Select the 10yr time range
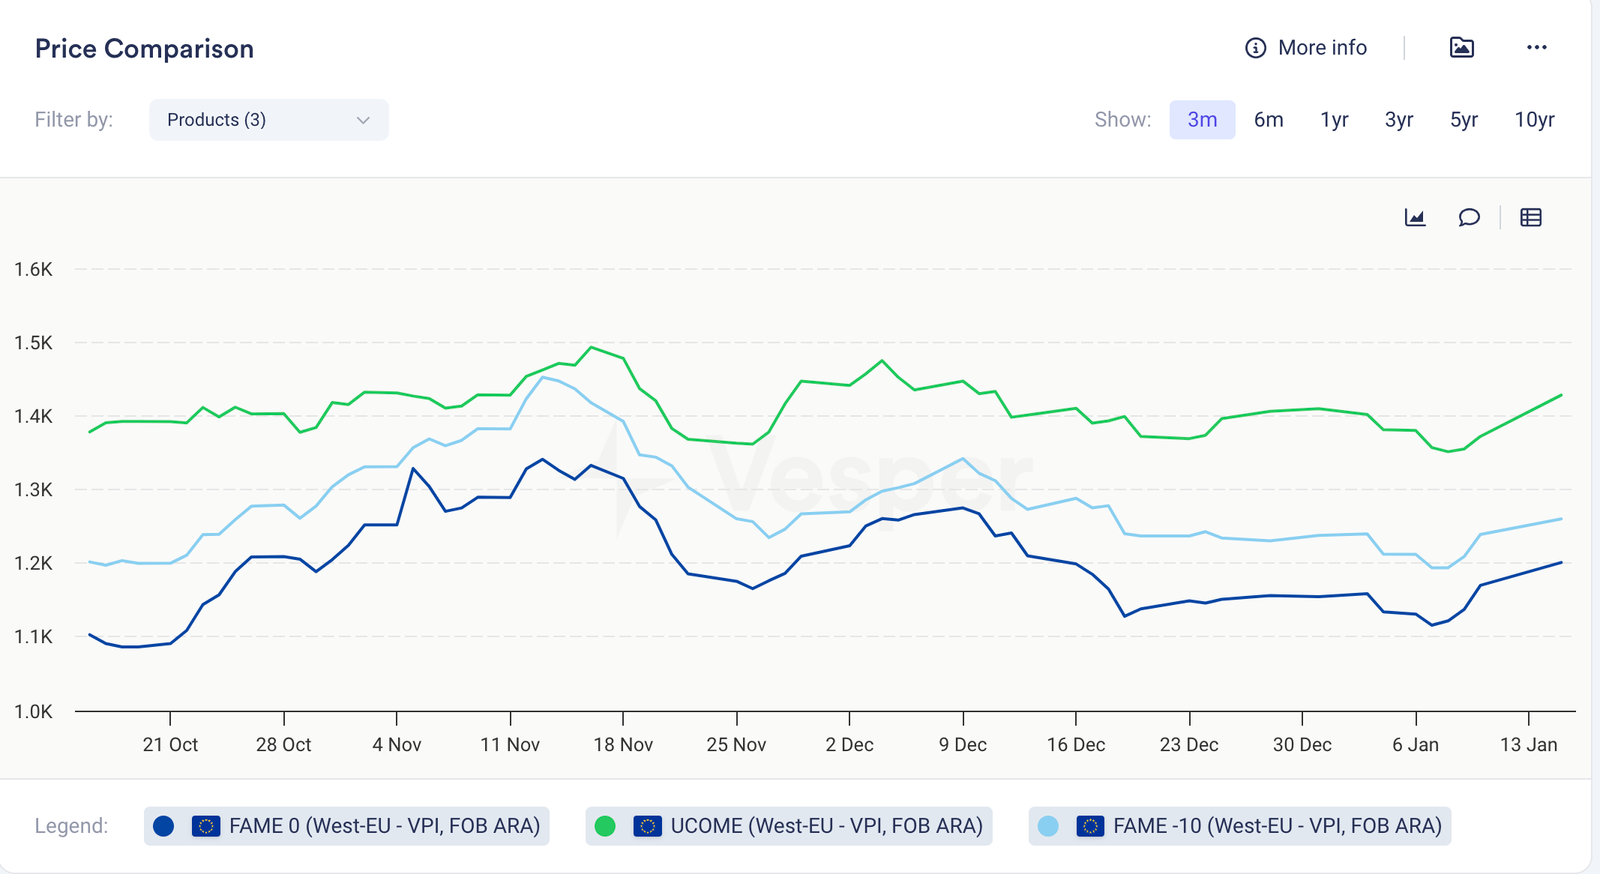The width and height of the screenshot is (1600, 874). 1534,120
